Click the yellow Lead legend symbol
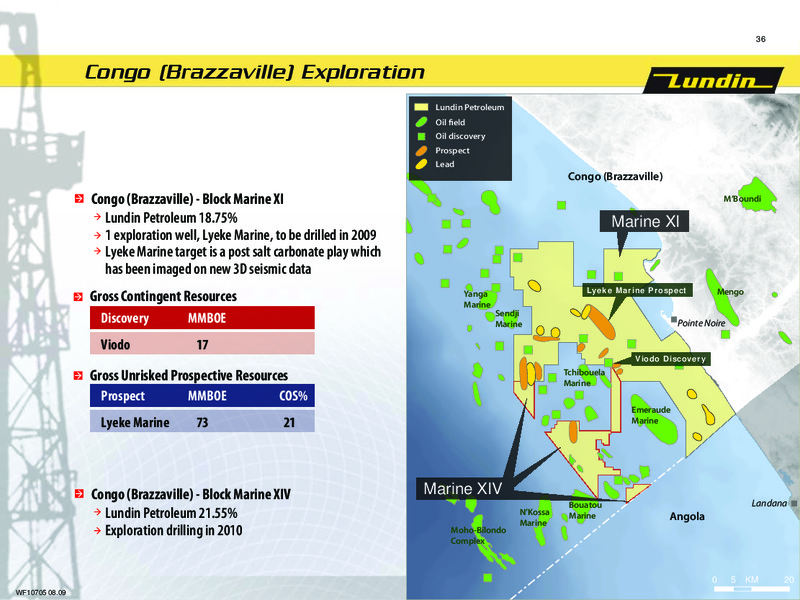The height and width of the screenshot is (600, 800). [421, 164]
